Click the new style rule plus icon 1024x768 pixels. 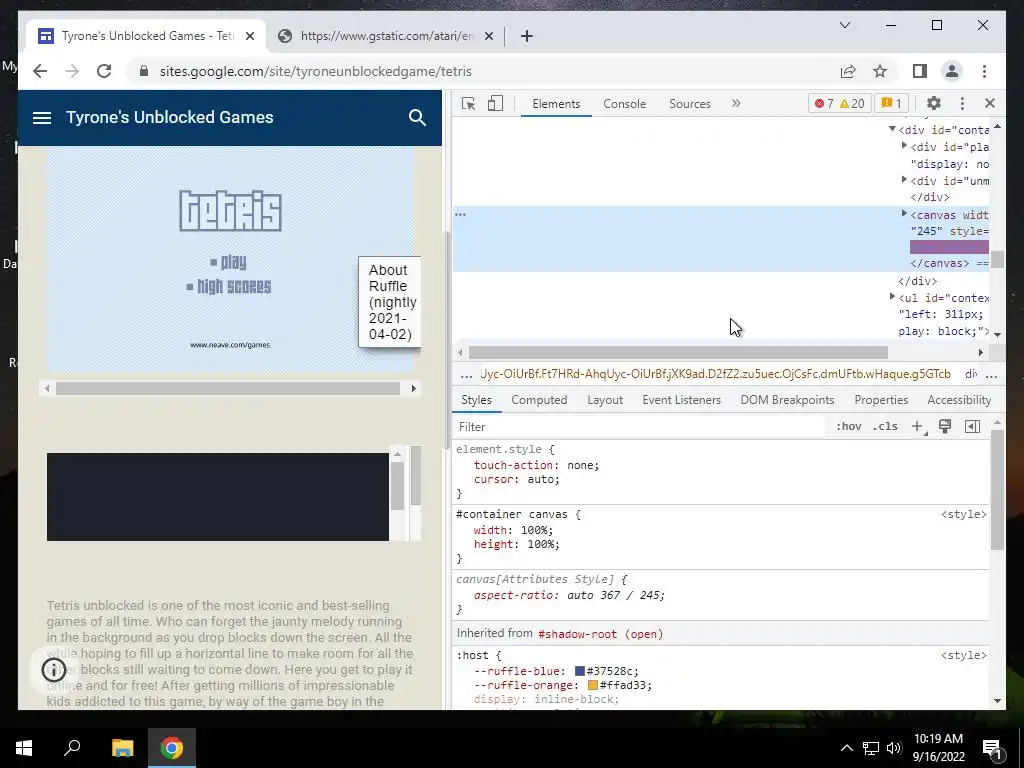[x=918, y=426]
